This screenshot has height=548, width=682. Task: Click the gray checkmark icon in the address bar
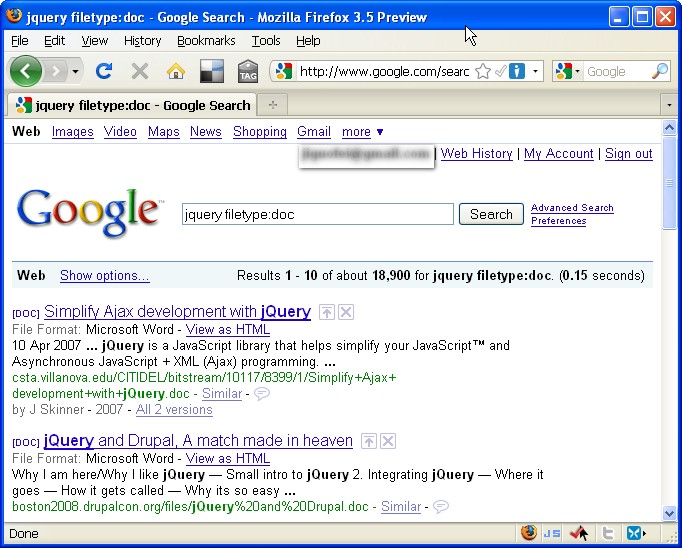click(x=501, y=71)
